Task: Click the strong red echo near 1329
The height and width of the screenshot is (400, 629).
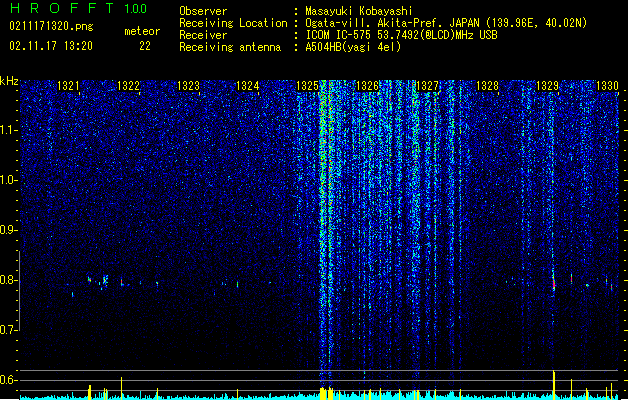Action: (x=554, y=283)
